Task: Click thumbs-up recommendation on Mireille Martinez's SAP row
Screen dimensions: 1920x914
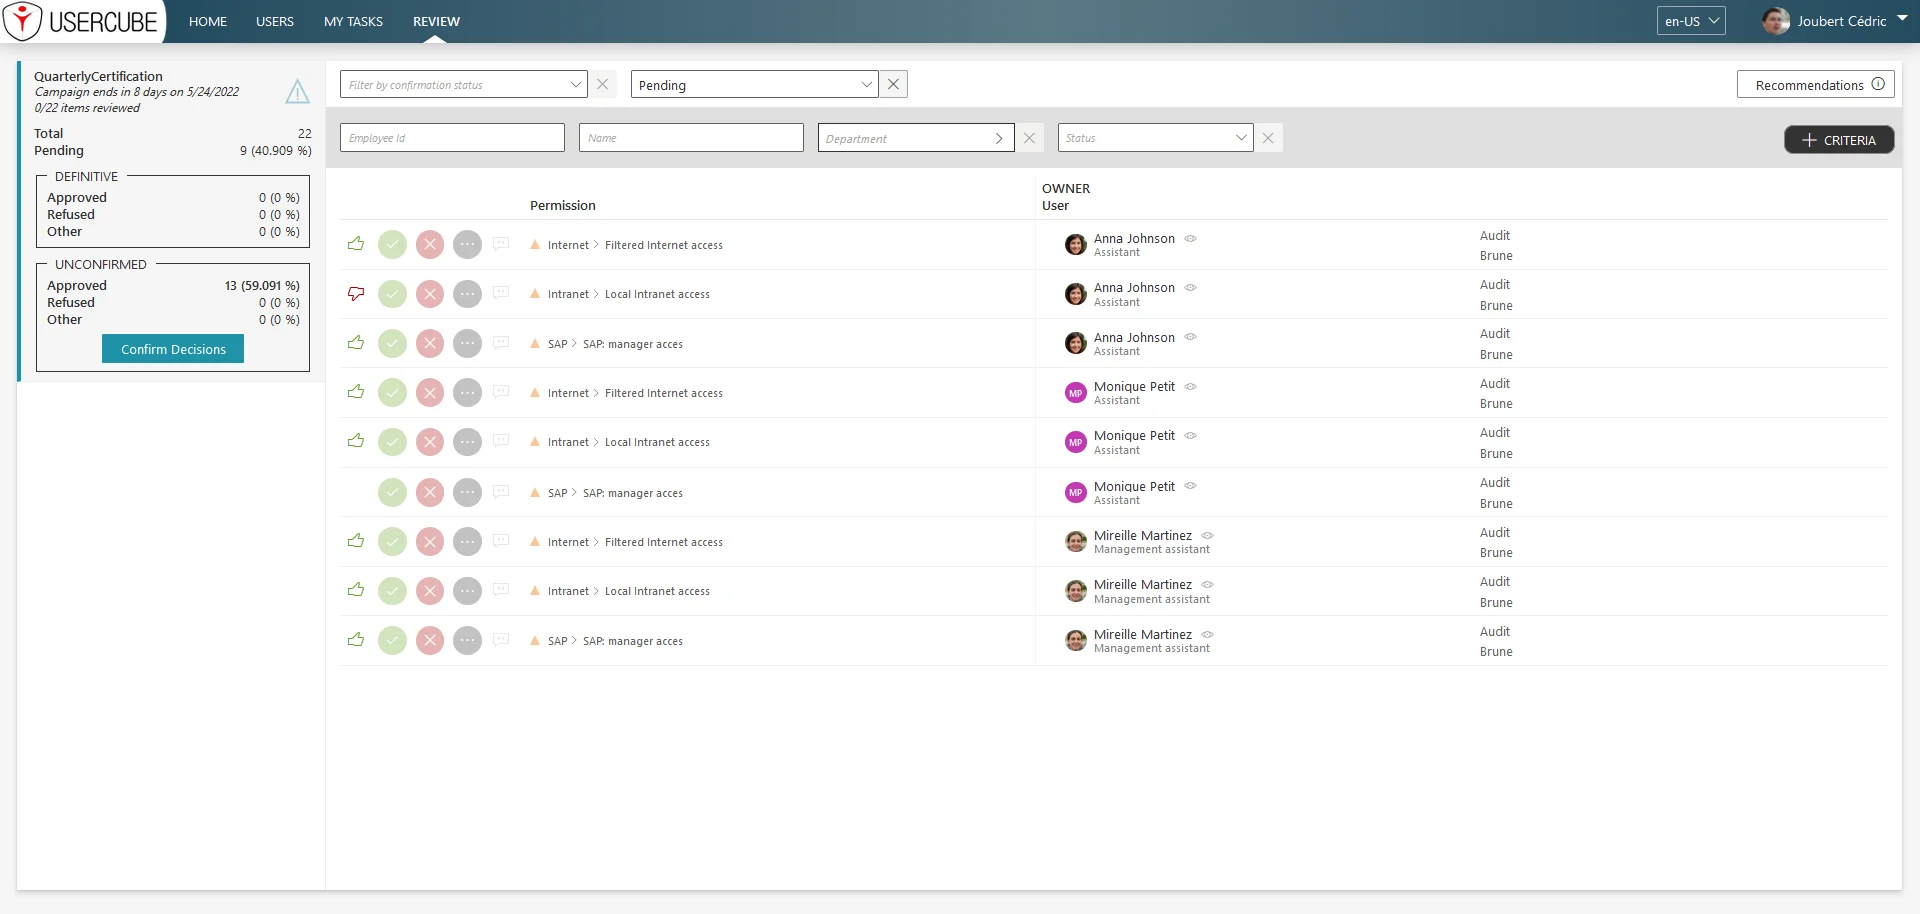Action: click(x=356, y=640)
